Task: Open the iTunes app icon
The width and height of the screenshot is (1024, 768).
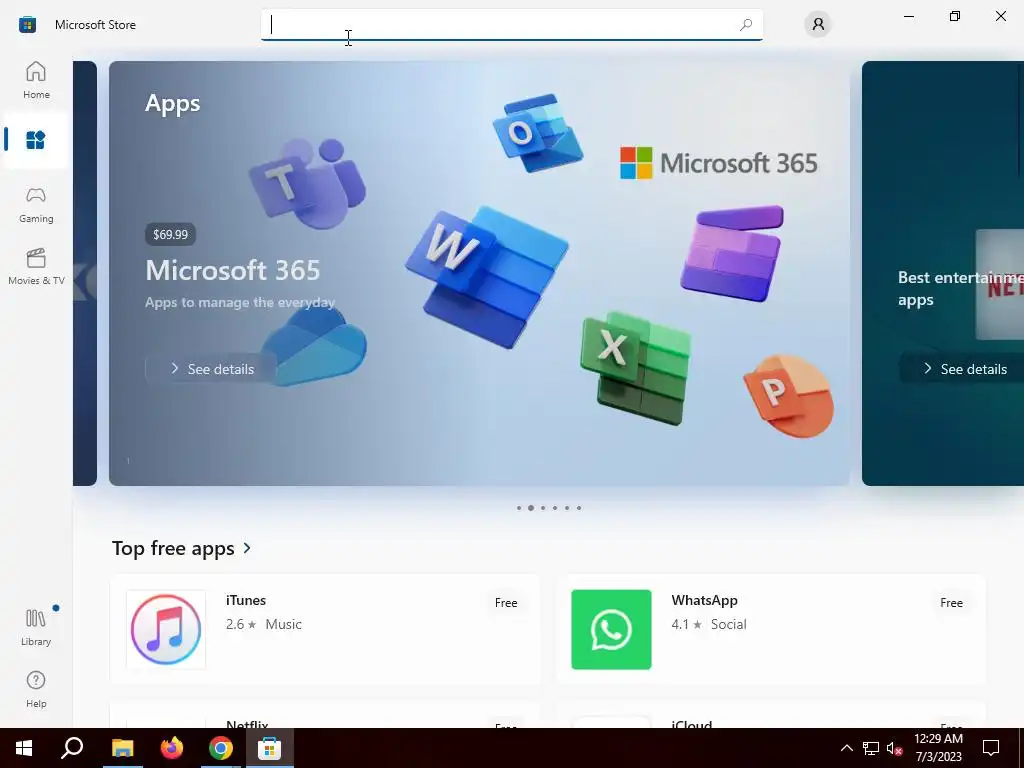Action: 166,630
